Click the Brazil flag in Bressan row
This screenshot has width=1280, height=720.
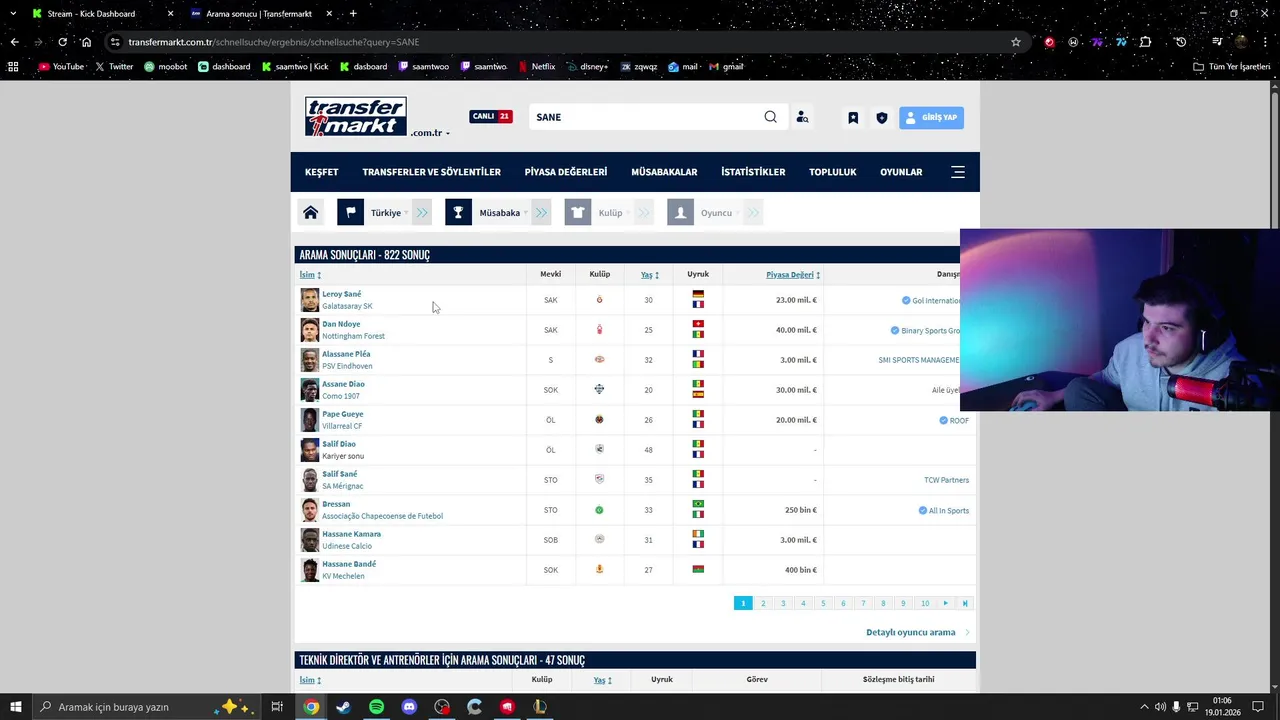tap(698, 505)
